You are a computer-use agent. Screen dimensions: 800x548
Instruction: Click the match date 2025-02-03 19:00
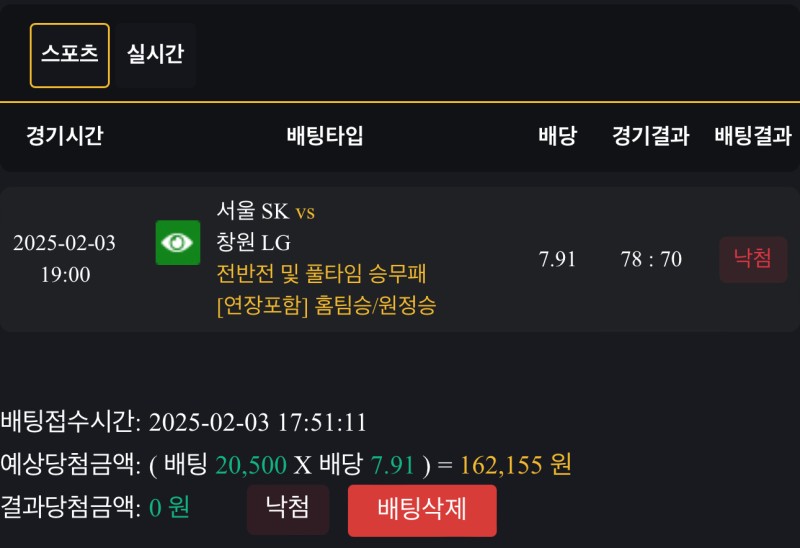pyautogui.click(x=65, y=259)
